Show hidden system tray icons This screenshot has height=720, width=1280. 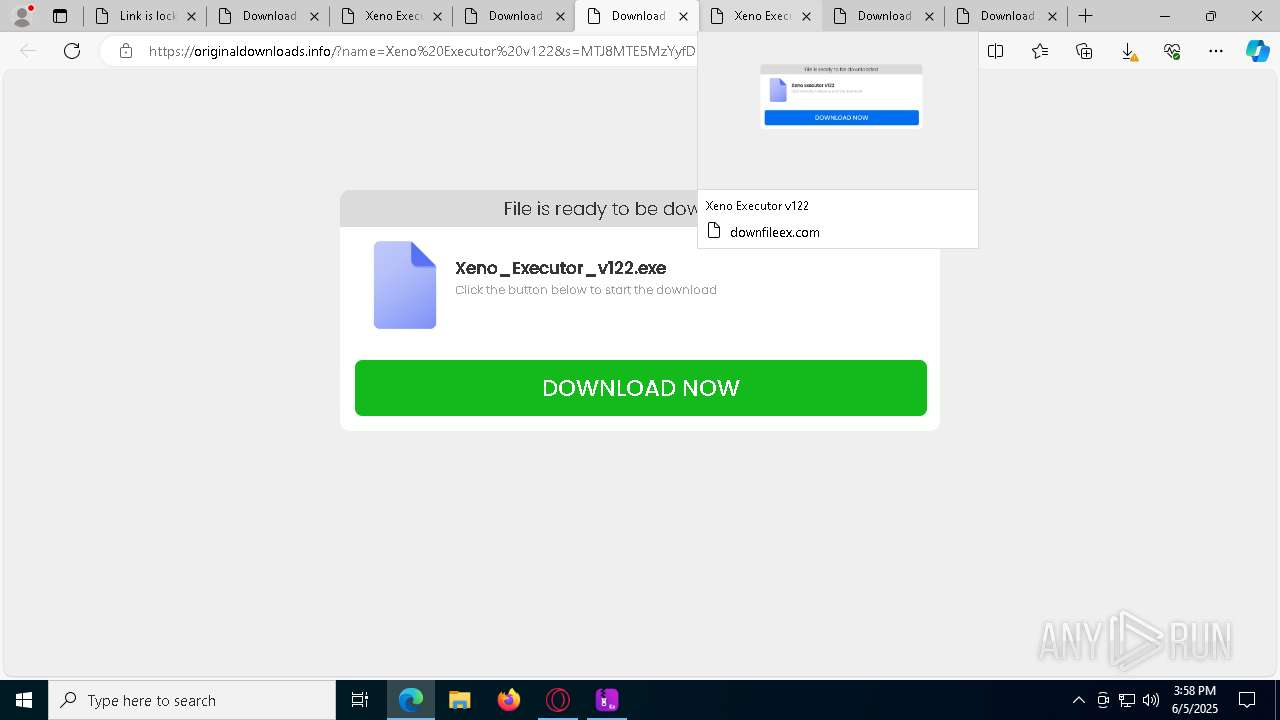(1078, 700)
